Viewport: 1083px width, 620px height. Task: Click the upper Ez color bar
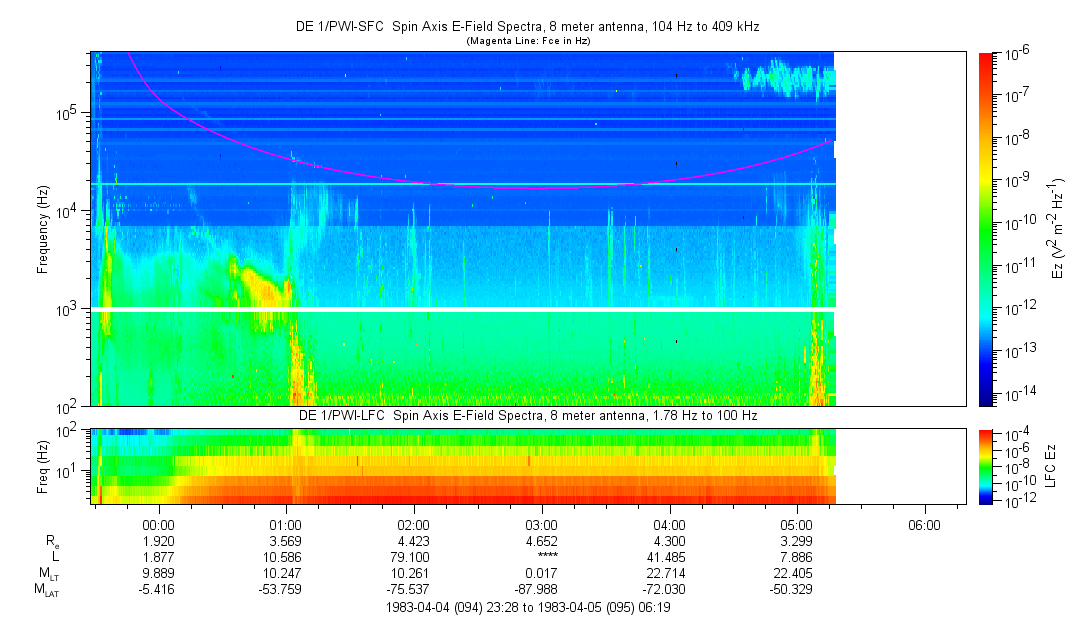(986, 229)
